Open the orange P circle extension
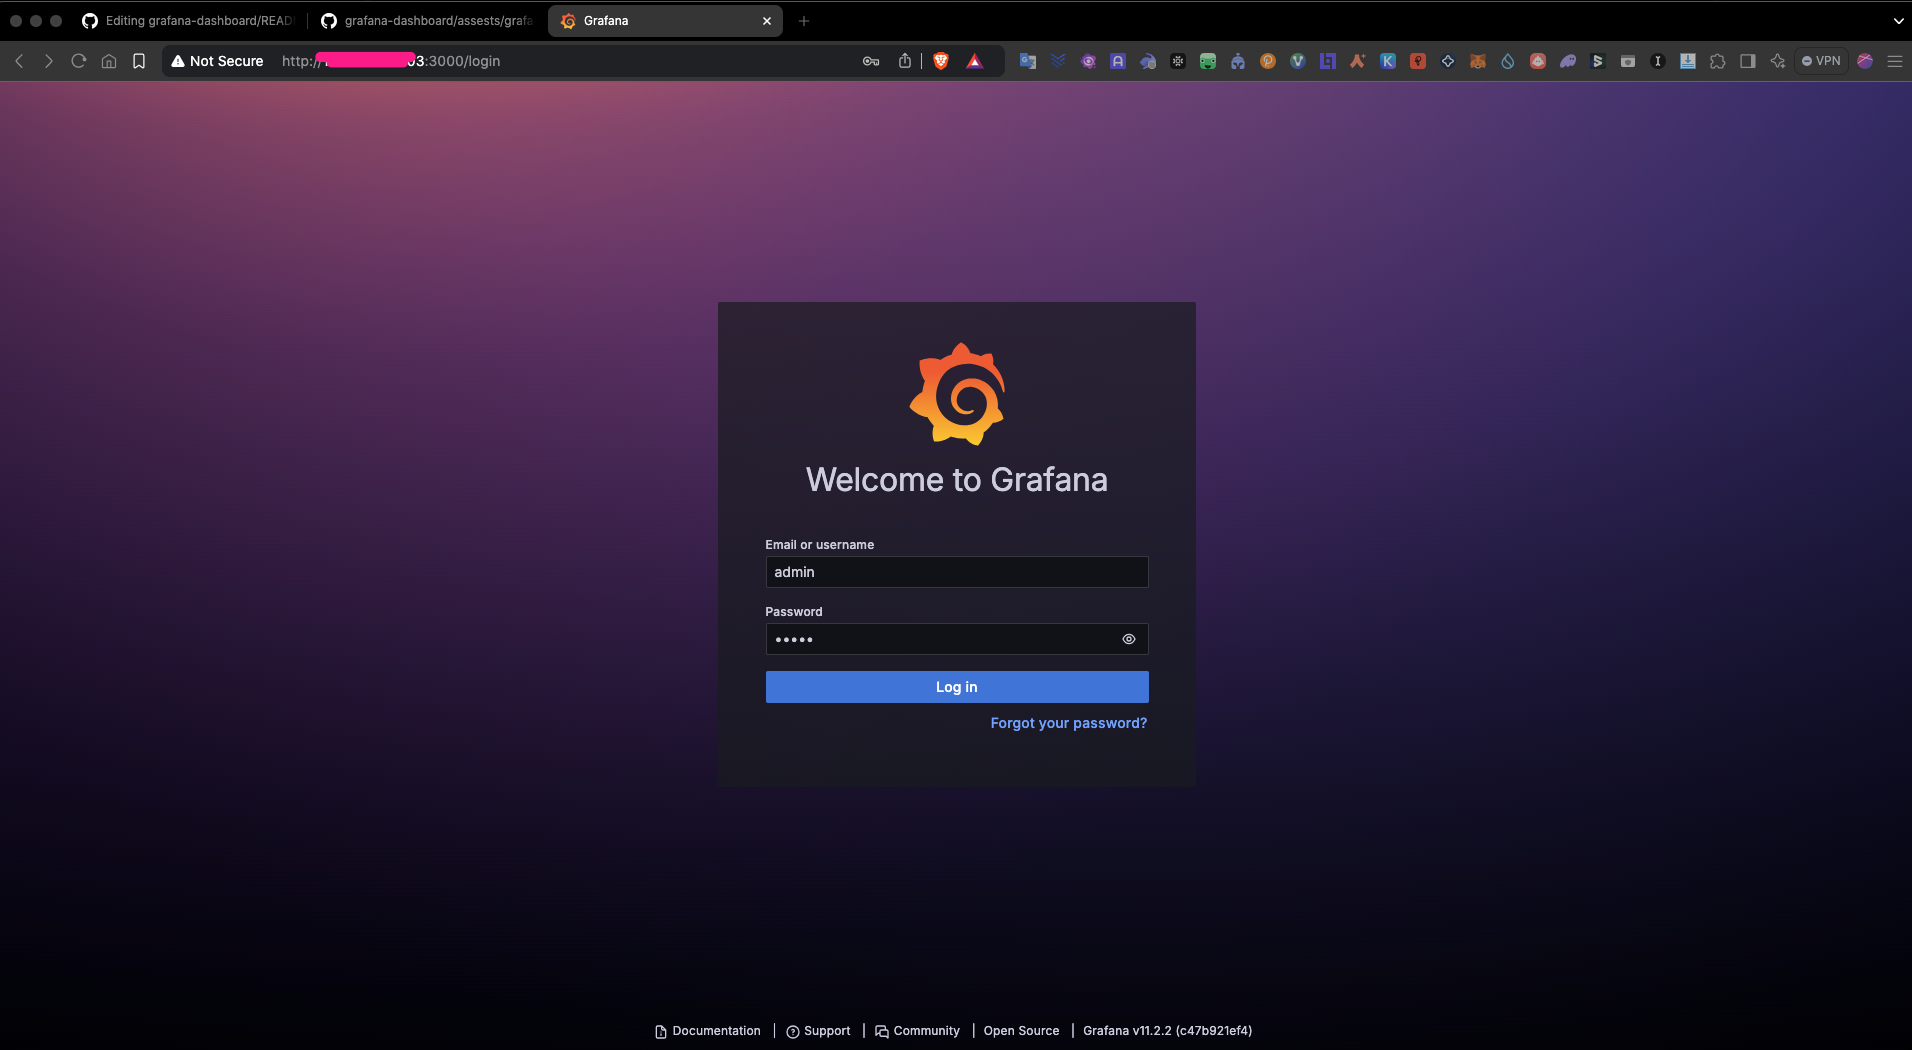Image resolution: width=1912 pixels, height=1050 pixels. (1268, 61)
